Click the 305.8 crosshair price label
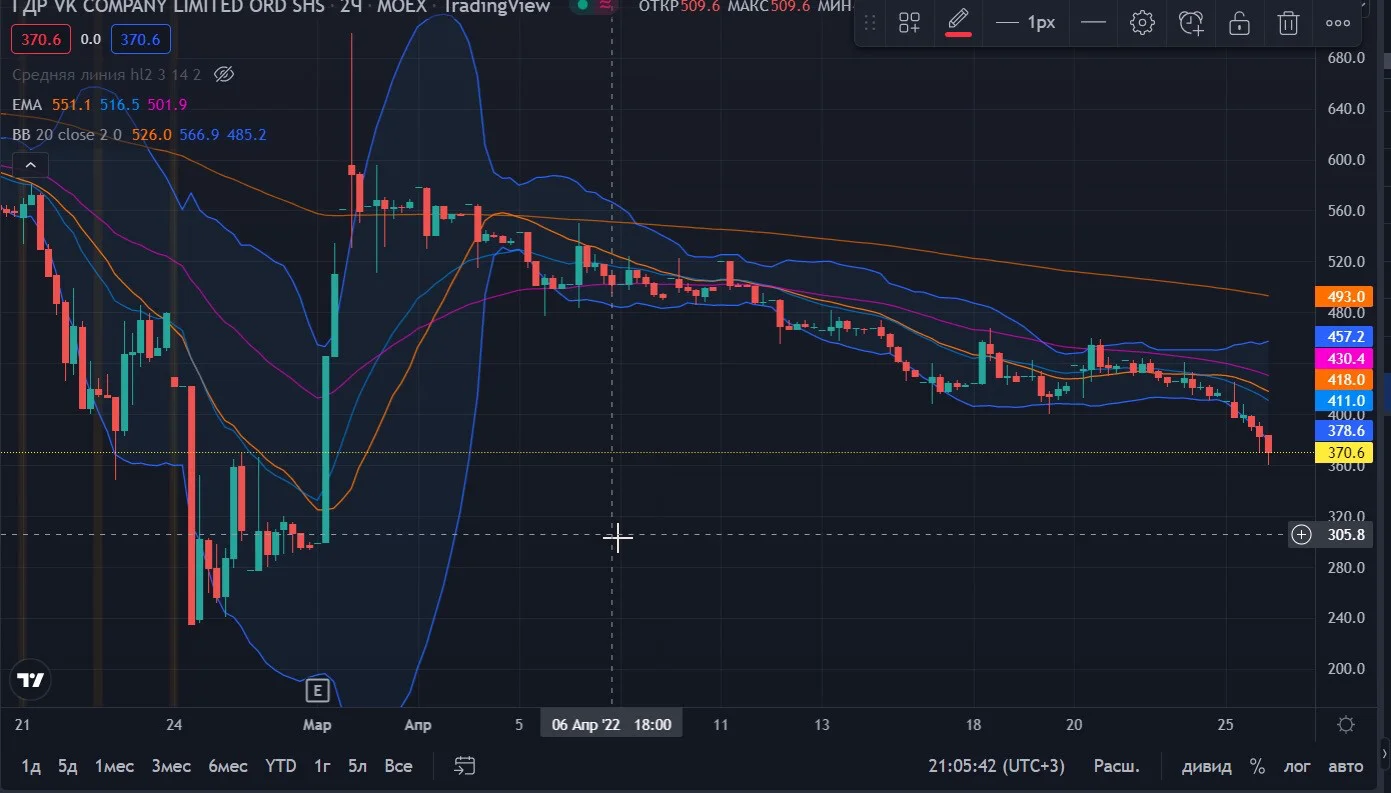Image resolution: width=1391 pixels, height=793 pixels. [1346, 535]
